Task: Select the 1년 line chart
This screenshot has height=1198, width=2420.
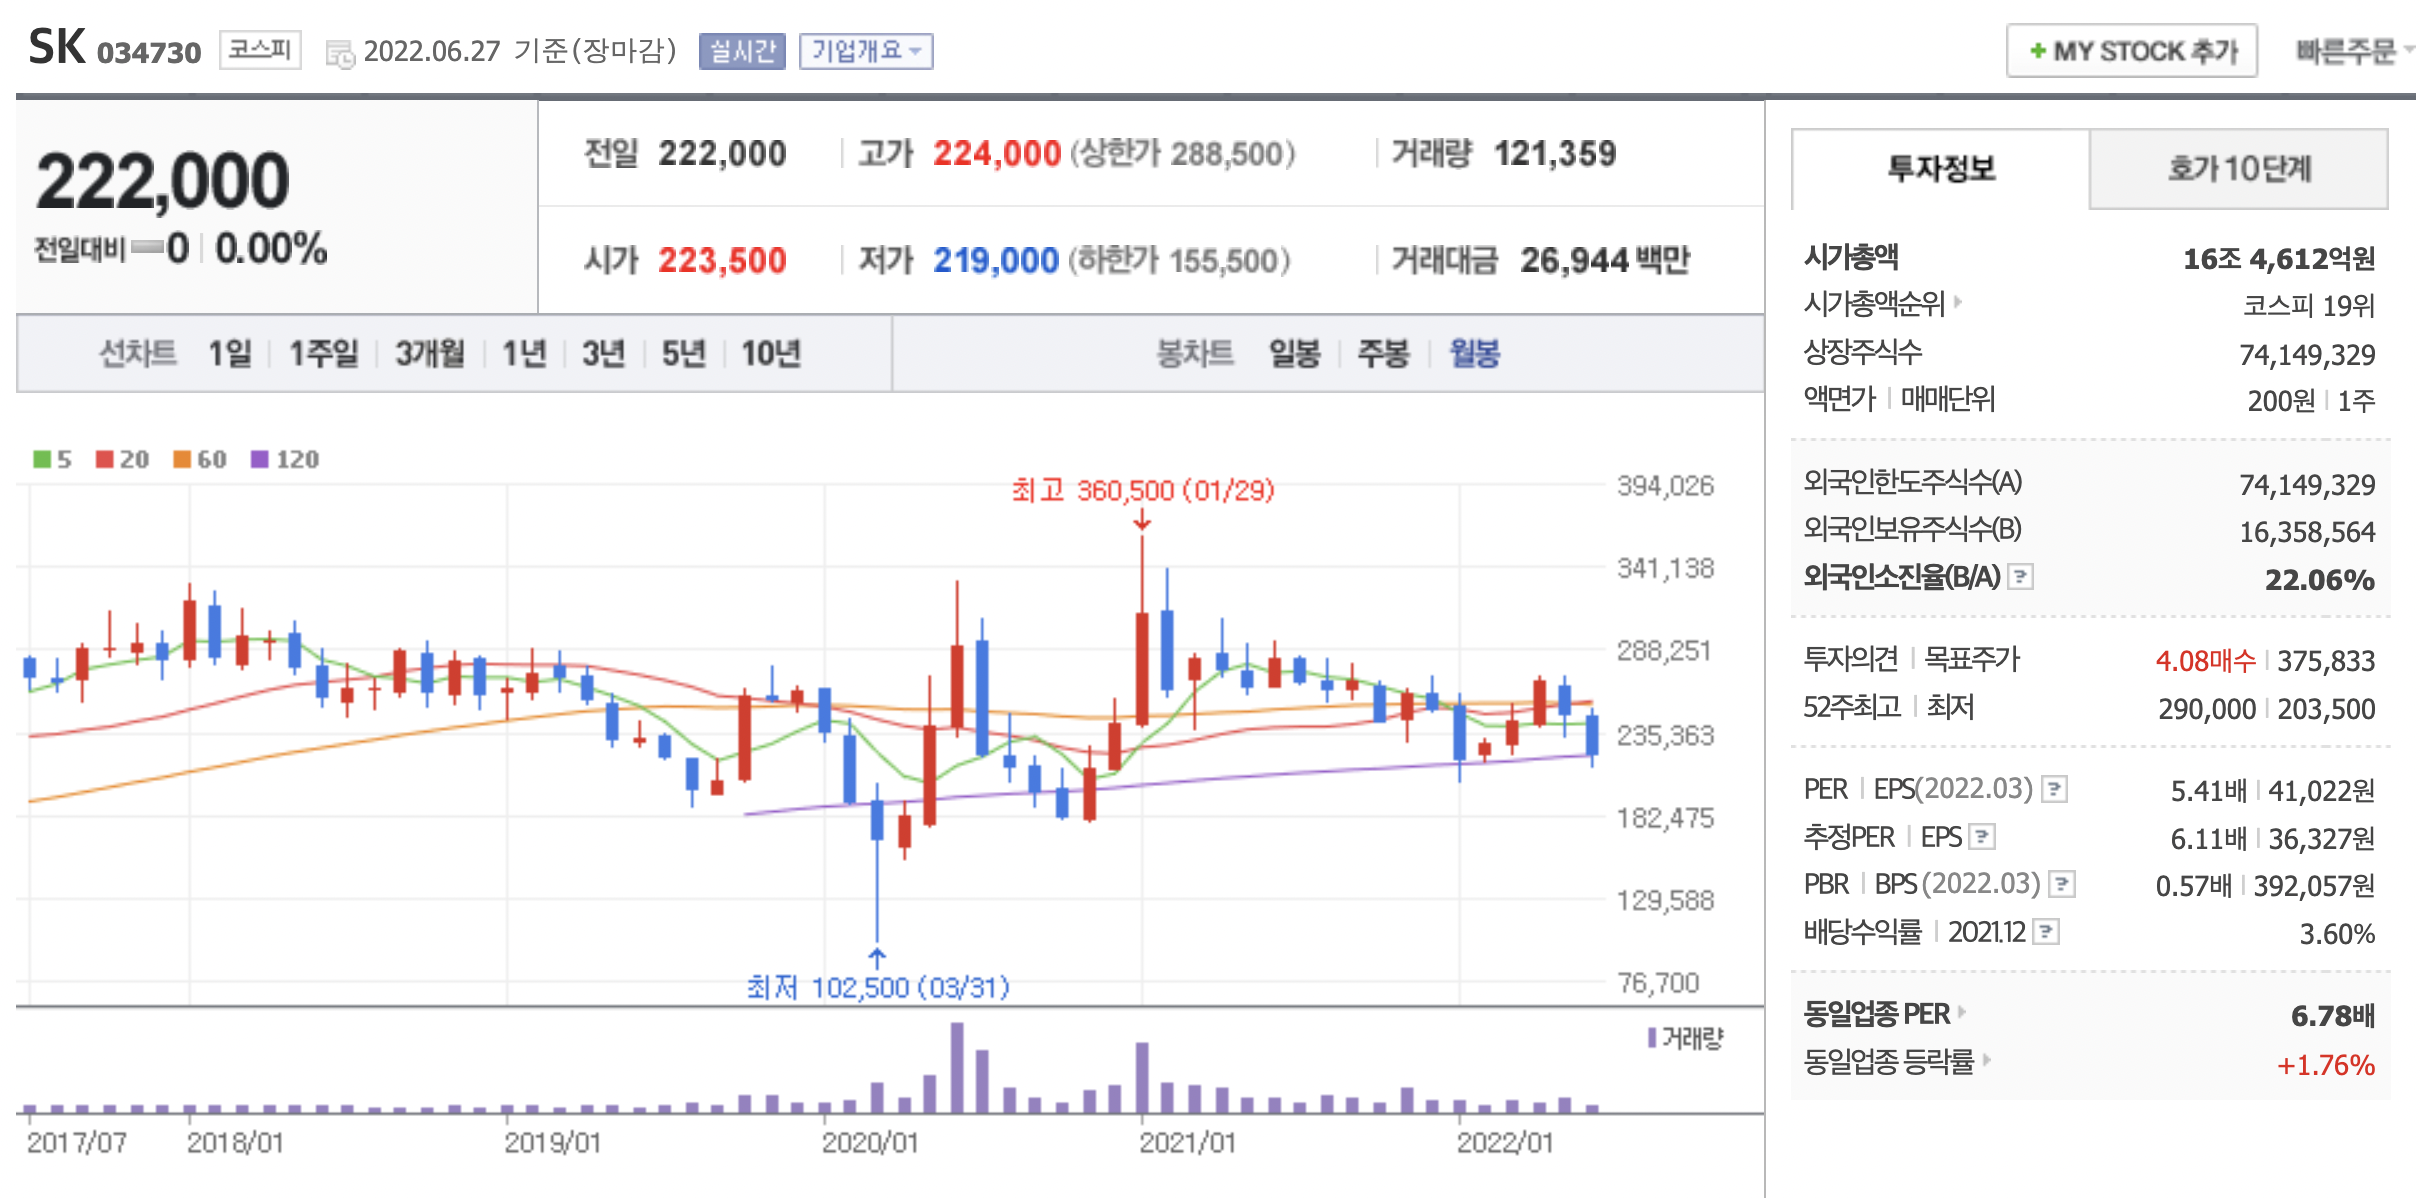Action: 524,354
